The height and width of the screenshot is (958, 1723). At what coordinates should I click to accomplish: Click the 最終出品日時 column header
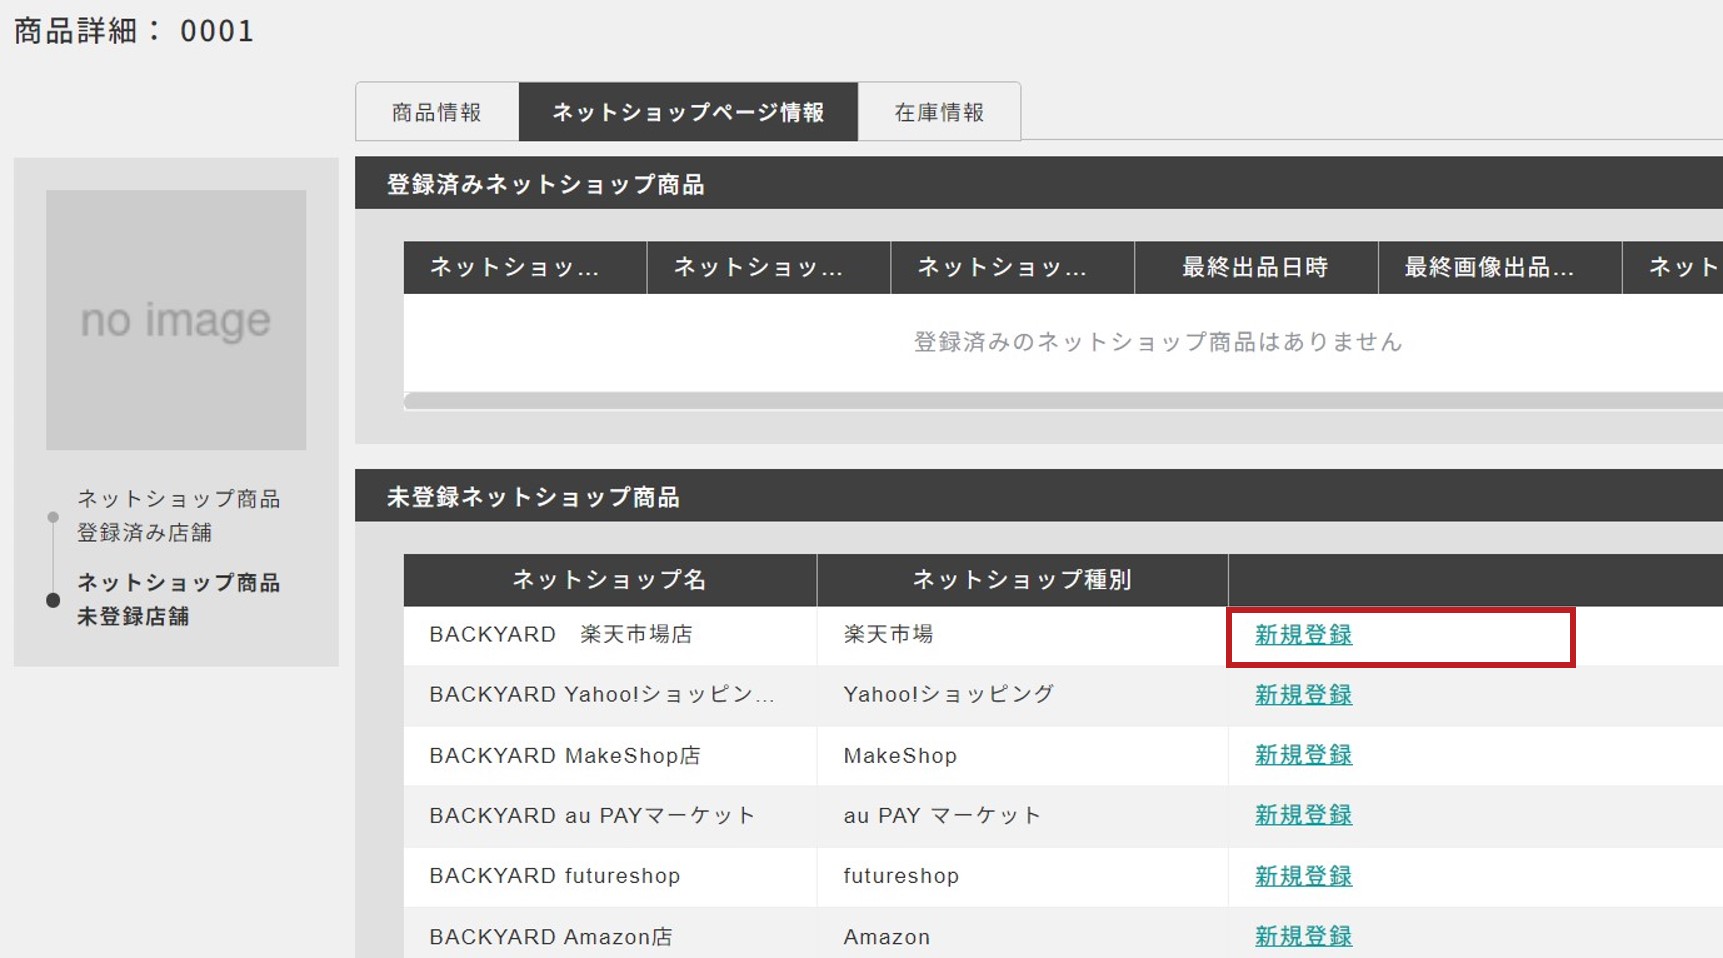click(x=1256, y=267)
